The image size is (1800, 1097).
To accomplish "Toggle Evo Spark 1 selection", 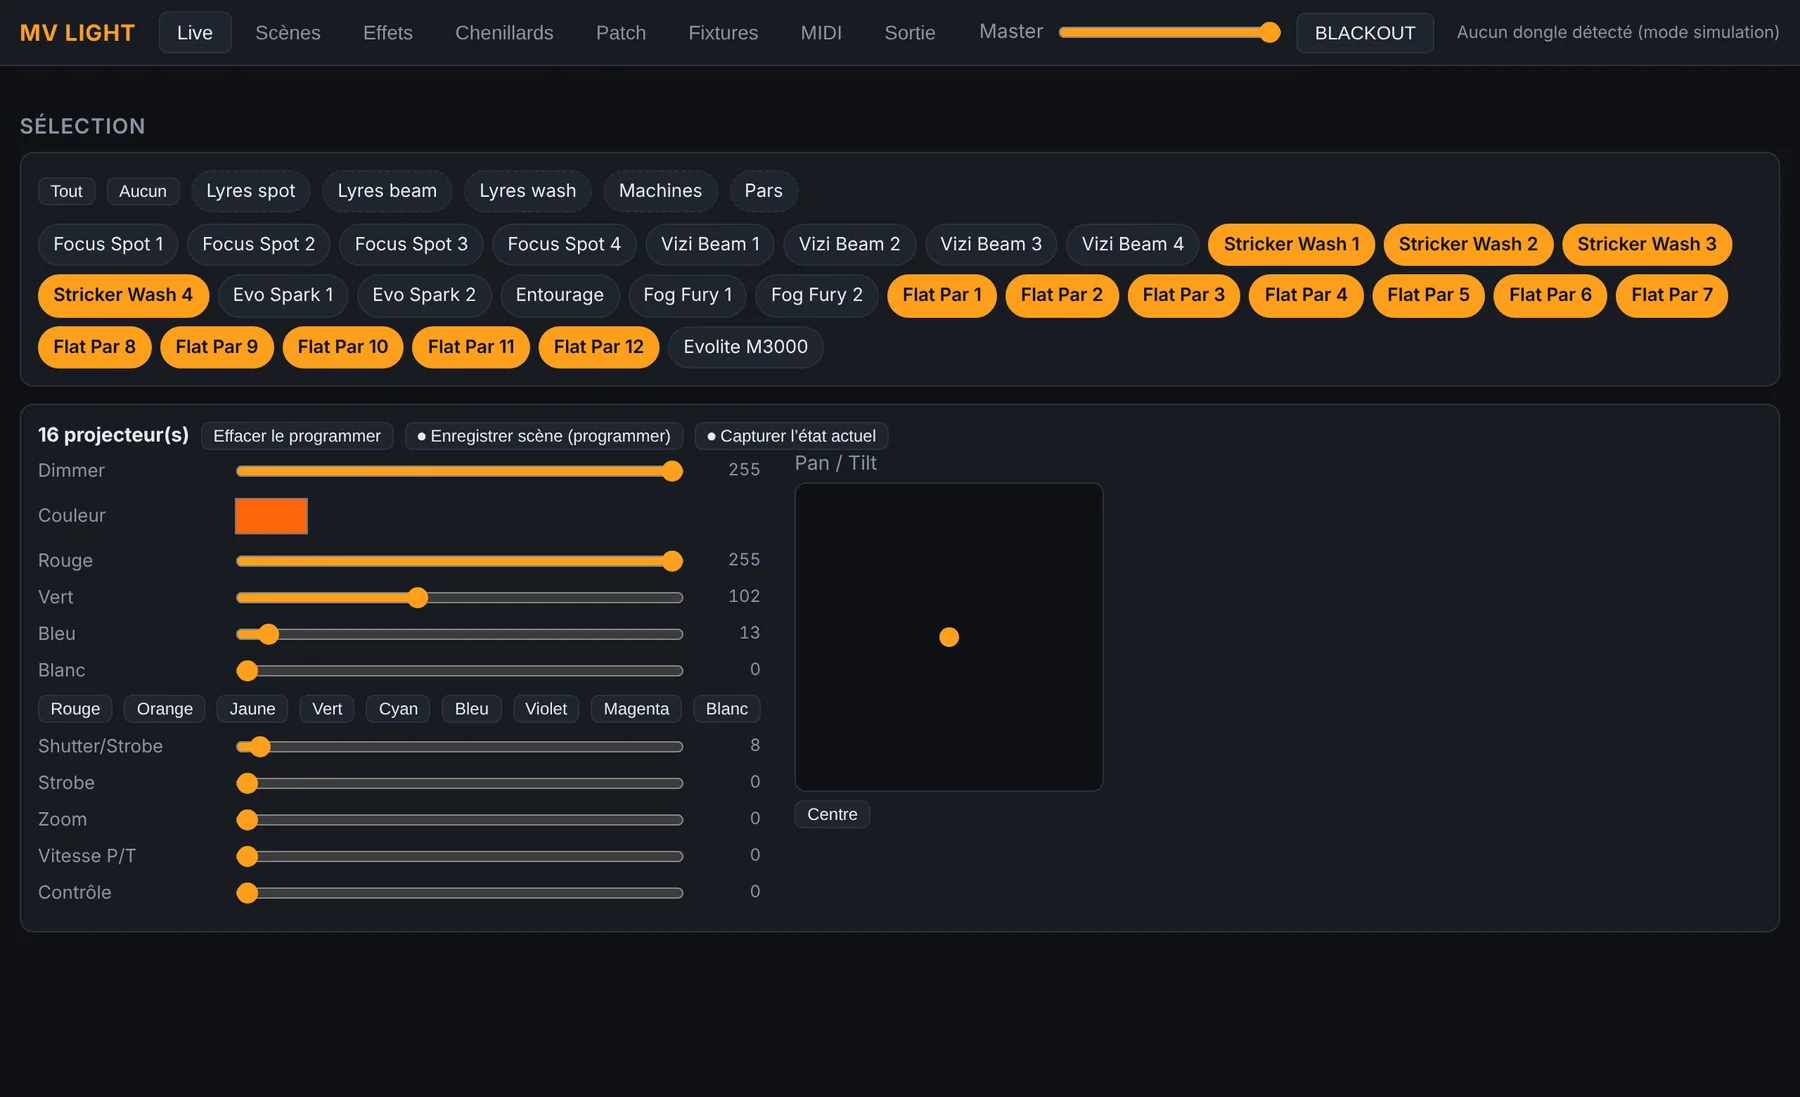I will [283, 295].
